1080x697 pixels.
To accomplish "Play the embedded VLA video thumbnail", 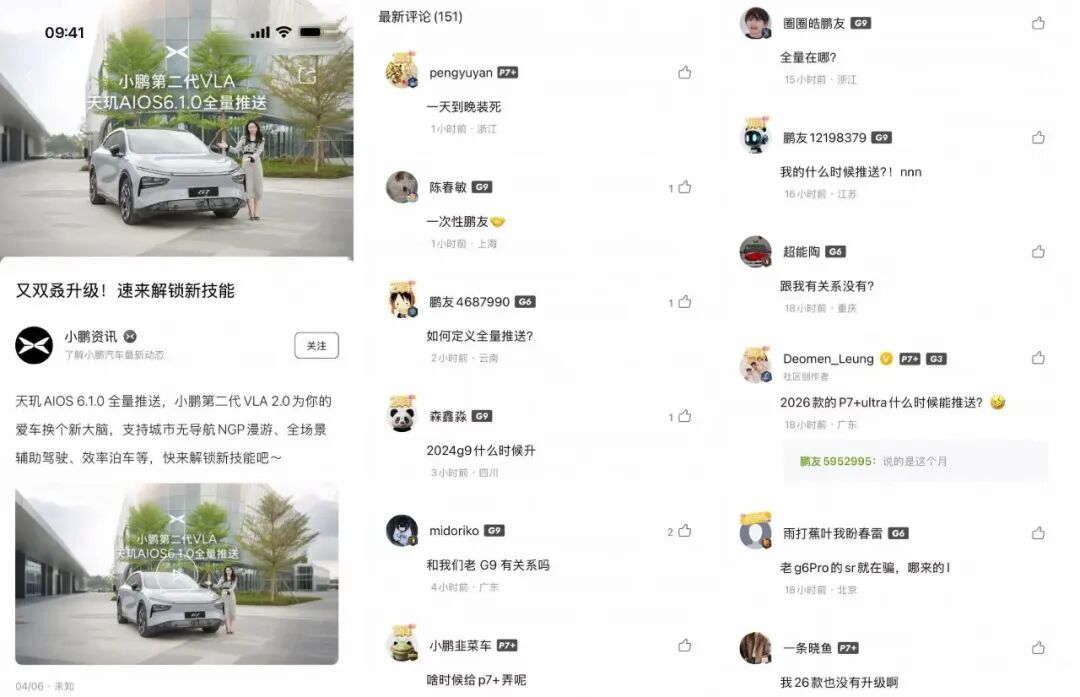I will point(176,574).
